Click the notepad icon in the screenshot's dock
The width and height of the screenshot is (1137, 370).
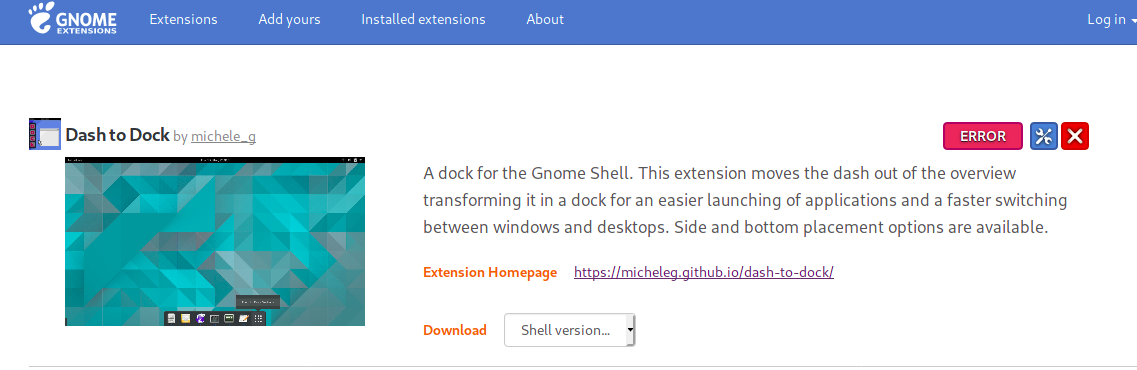point(244,318)
